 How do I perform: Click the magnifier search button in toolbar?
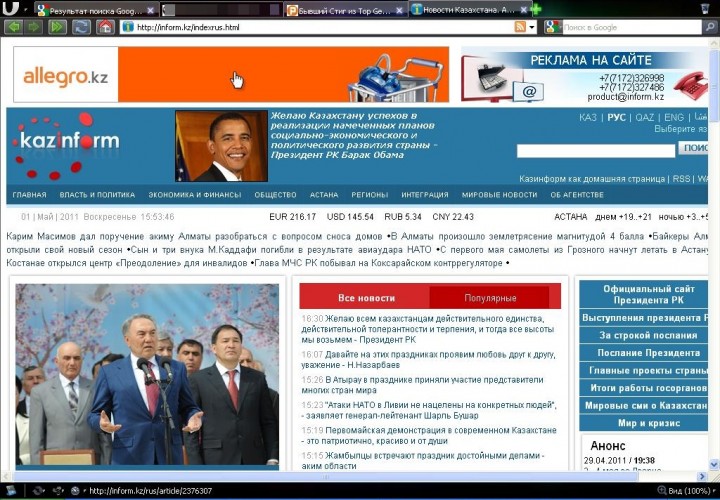[x=709, y=27]
